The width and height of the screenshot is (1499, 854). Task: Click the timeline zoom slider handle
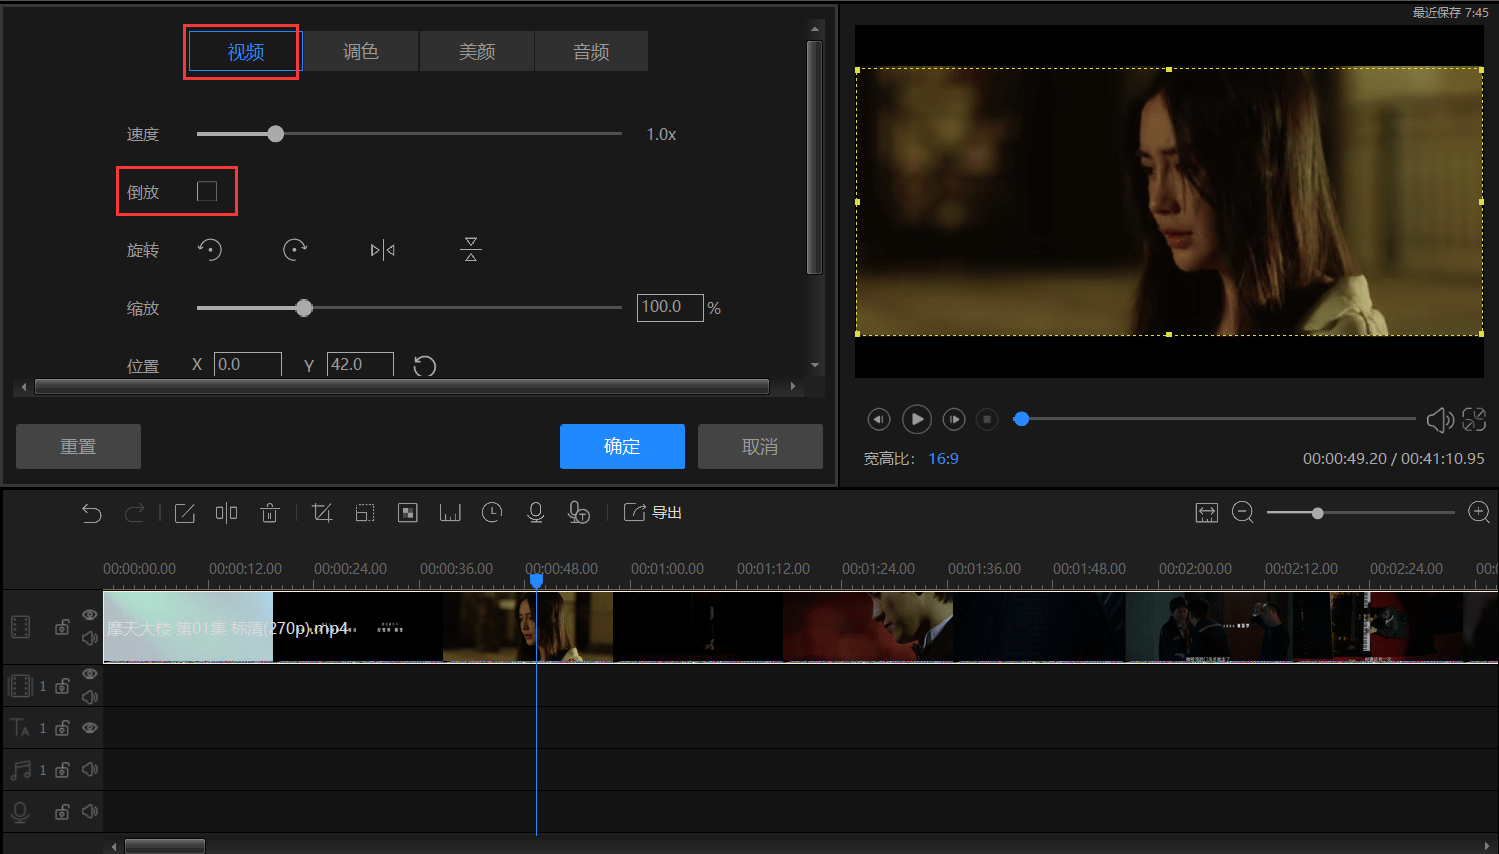pos(1318,513)
